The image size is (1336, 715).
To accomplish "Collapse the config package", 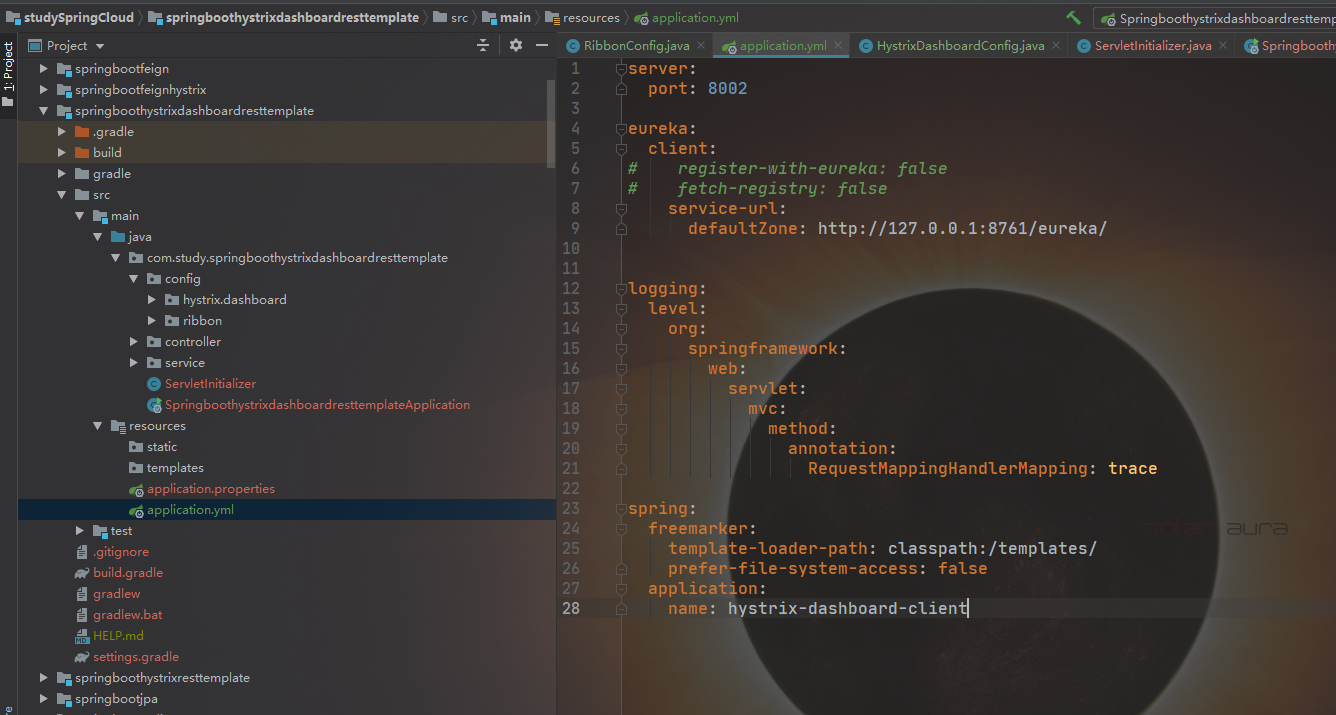I will 134,279.
